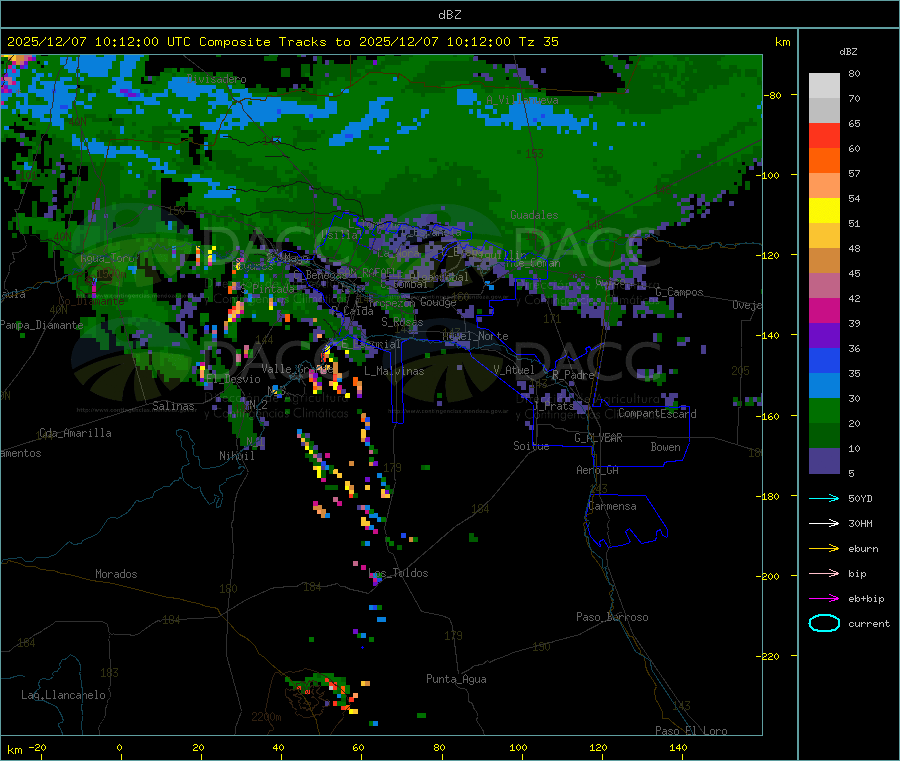Click the 'Pampa_Diamante' map label
This screenshot has height=761, width=900.
tap(41, 325)
